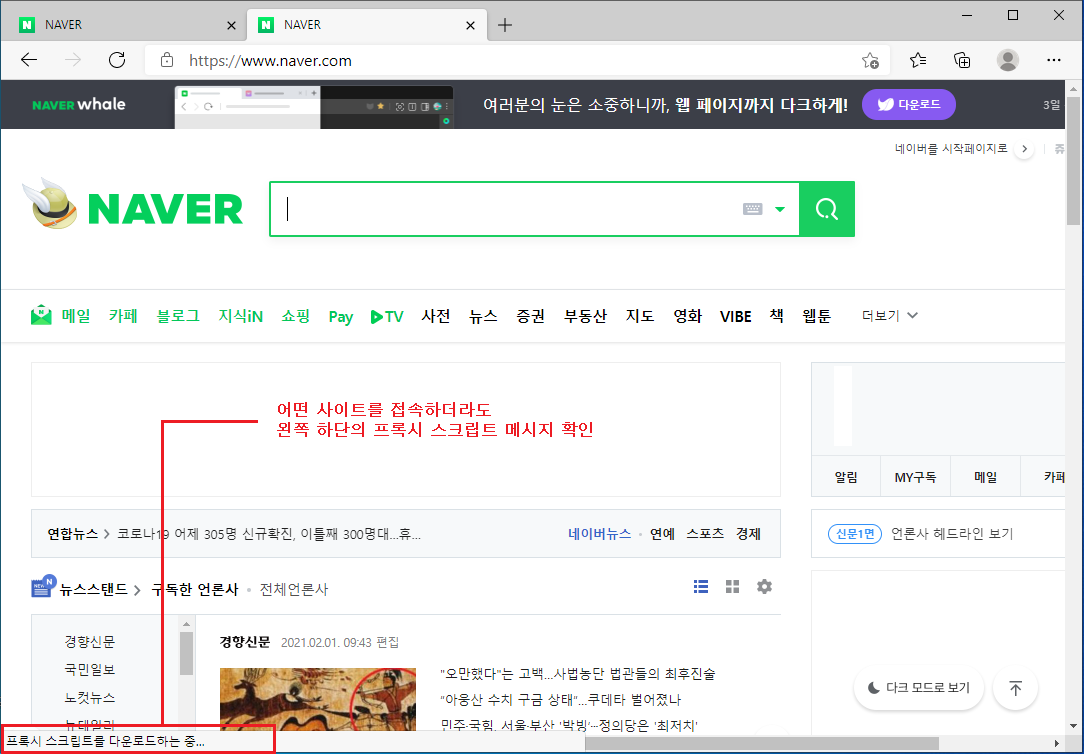
Task: Switch newsstand to list view icon
Action: click(701, 587)
